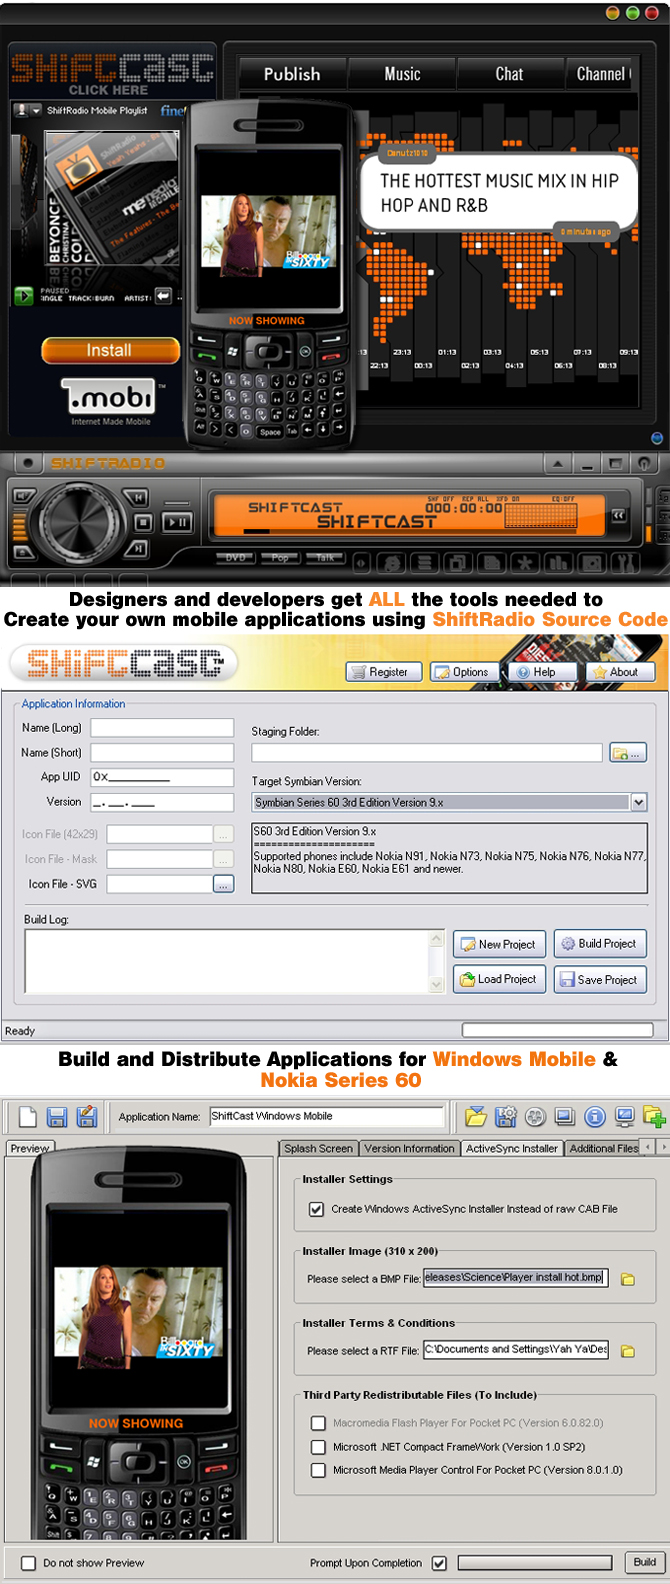
Task: Click the ShiftRadio equalizer graph display
Action: [x=539, y=515]
